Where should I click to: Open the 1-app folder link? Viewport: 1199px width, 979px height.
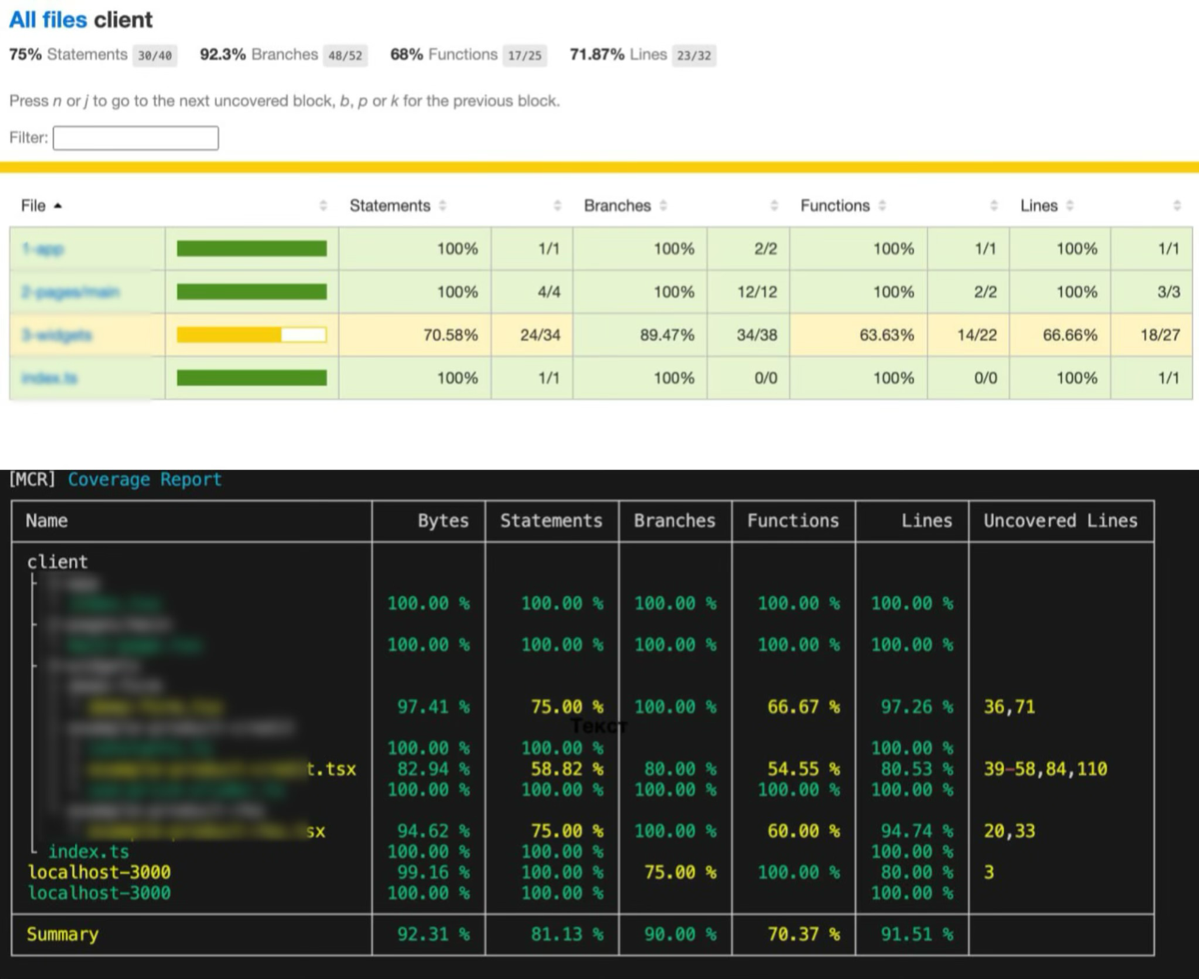[x=42, y=249]
